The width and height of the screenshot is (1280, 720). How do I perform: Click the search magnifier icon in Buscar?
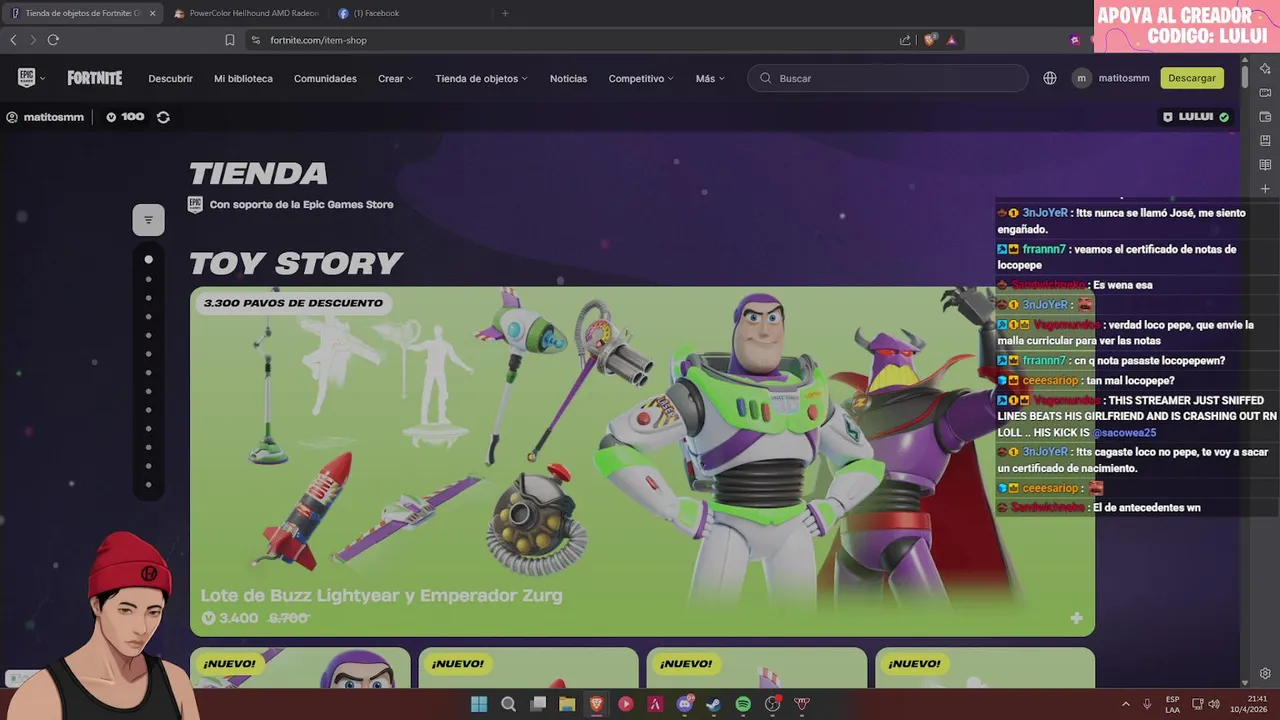click(x=766, y=78)
